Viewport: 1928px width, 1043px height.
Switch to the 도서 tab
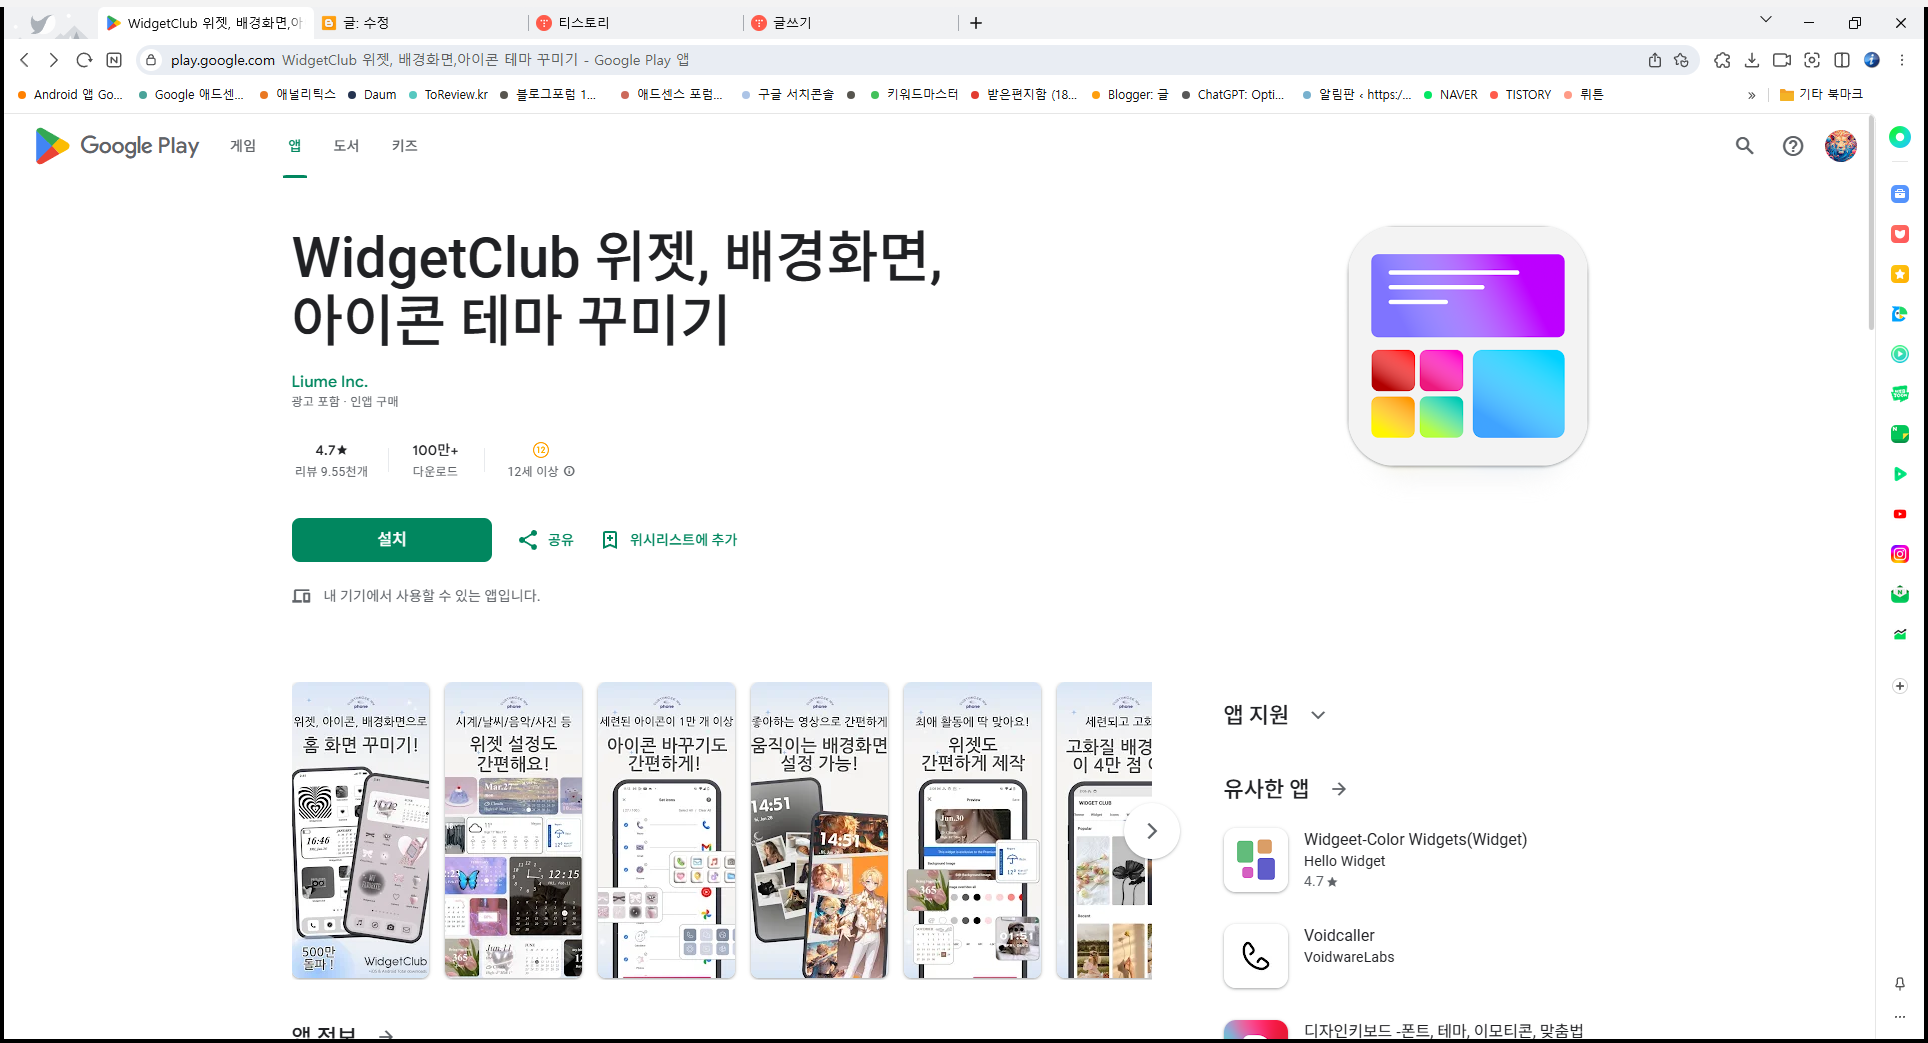346,146
